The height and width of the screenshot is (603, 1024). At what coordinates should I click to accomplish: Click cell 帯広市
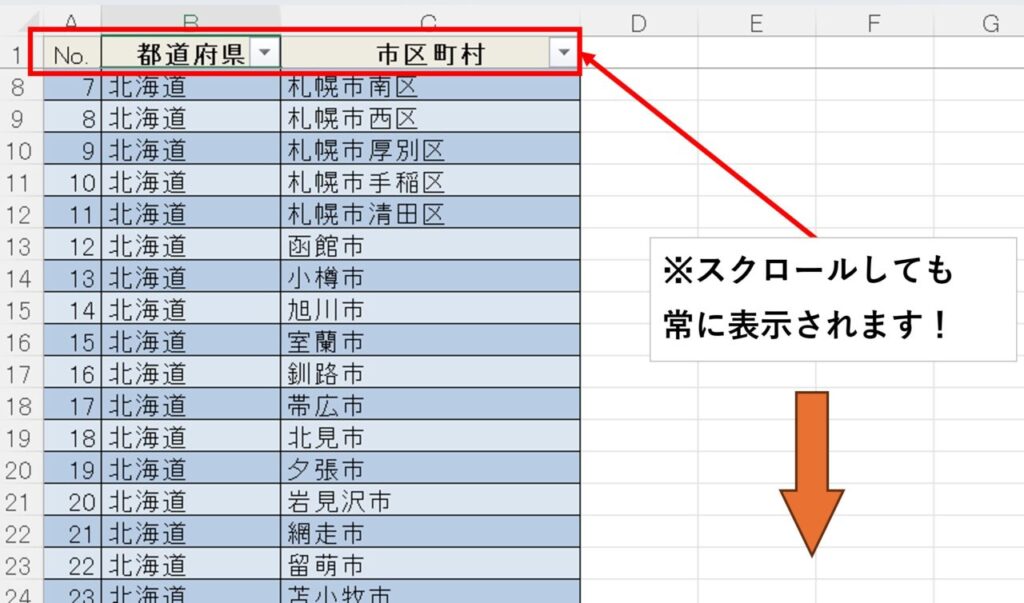pos(430,406)
